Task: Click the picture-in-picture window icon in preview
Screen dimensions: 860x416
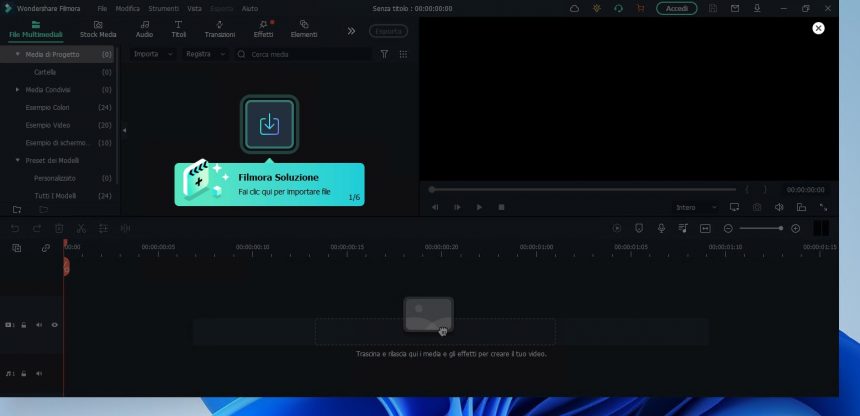Action: [801, 207]
